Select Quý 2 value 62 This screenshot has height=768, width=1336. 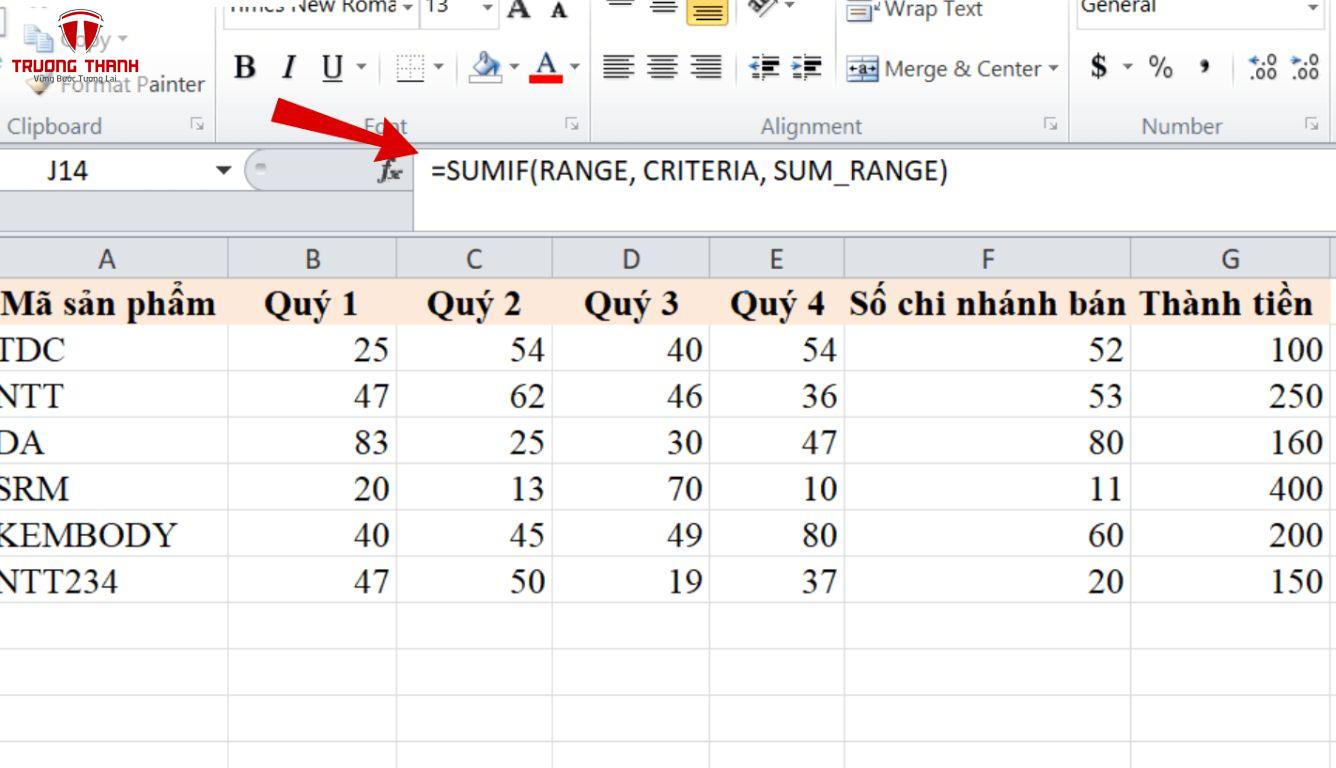[474, 396]
